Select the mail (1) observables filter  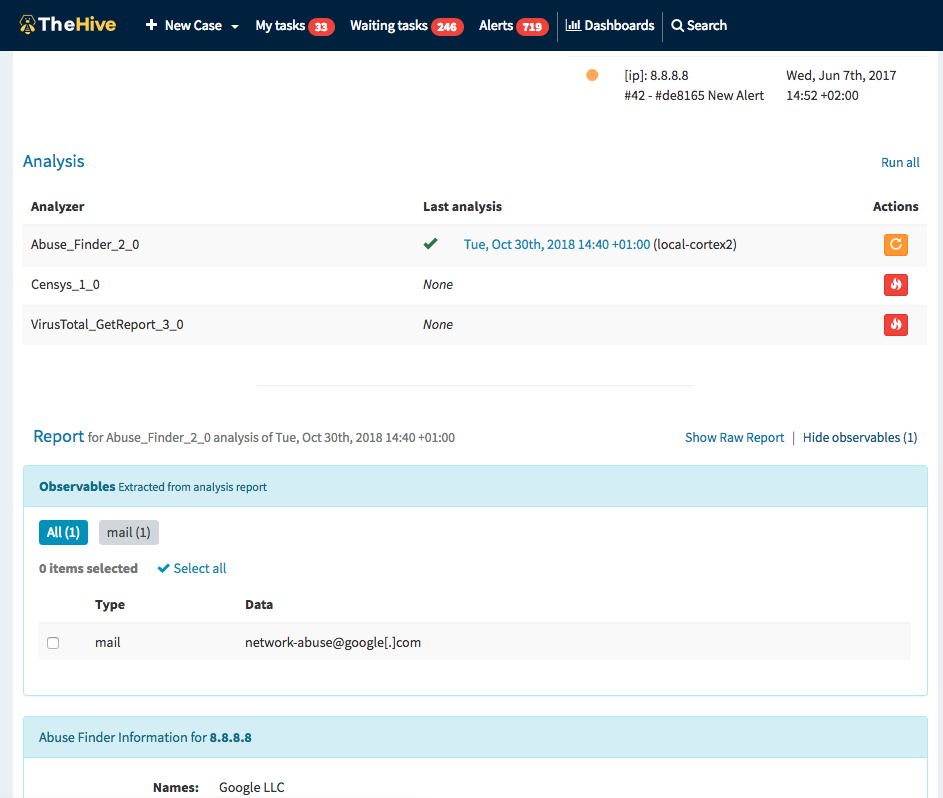pyautogui.click(x=129, y=532)
